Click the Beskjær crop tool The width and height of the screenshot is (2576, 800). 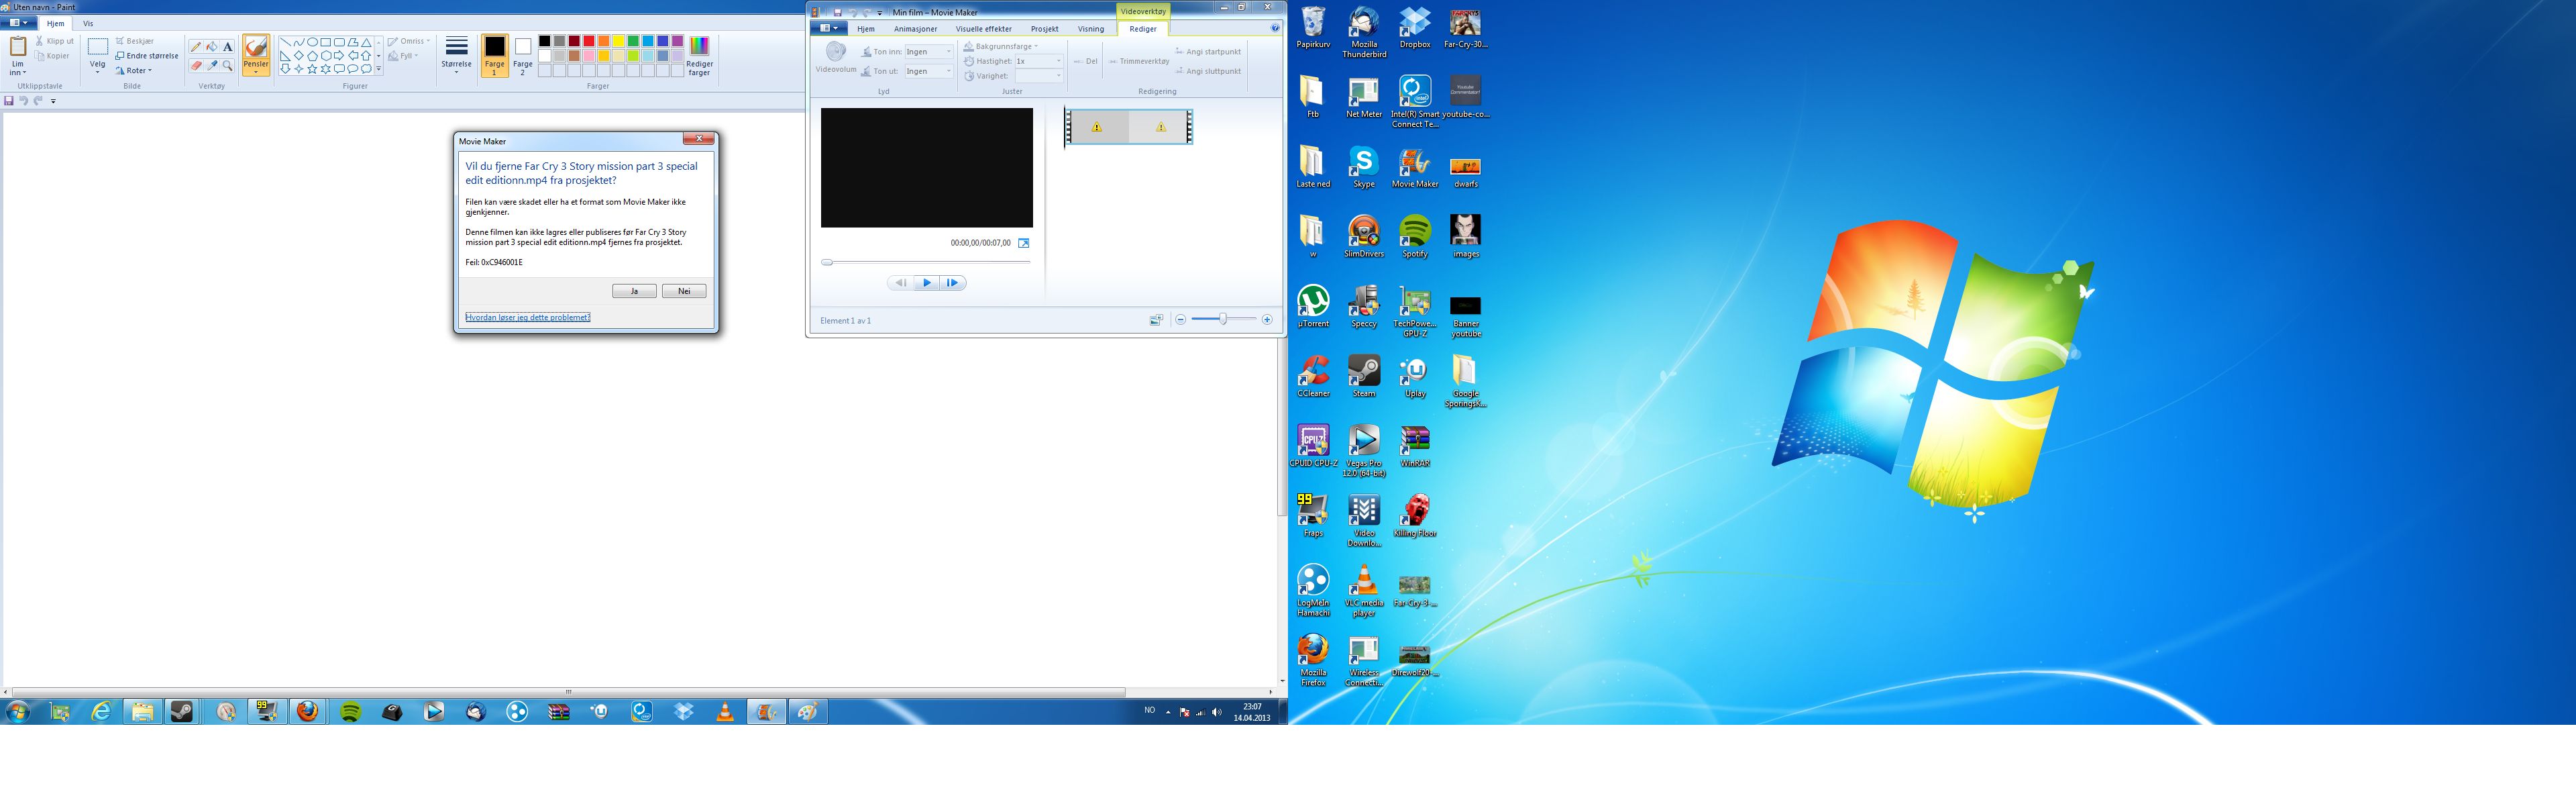(135, 41)
